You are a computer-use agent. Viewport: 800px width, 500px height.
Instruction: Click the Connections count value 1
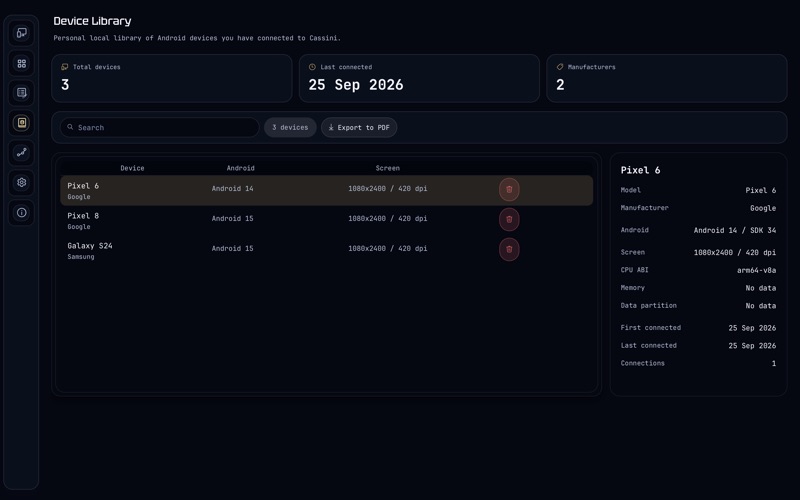(x=774, y=364)
